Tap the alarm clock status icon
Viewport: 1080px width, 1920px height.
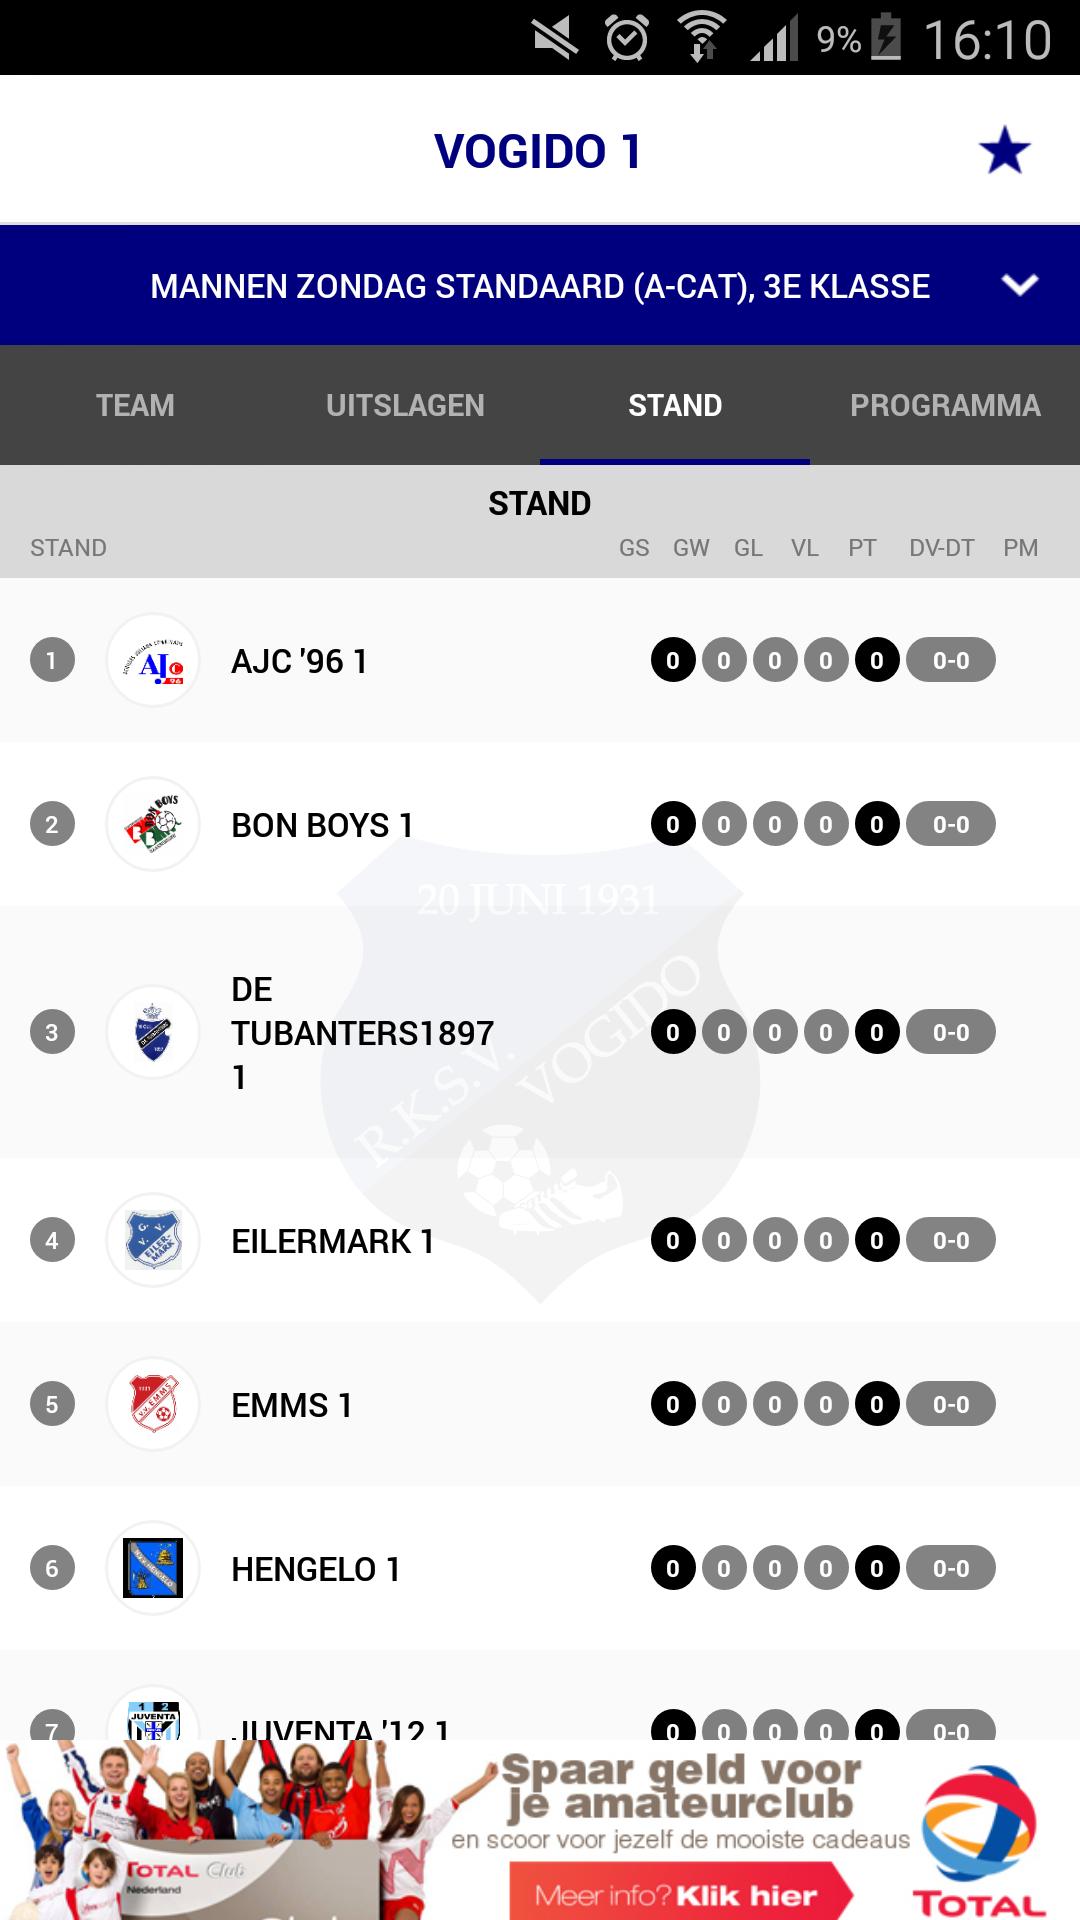627,39
